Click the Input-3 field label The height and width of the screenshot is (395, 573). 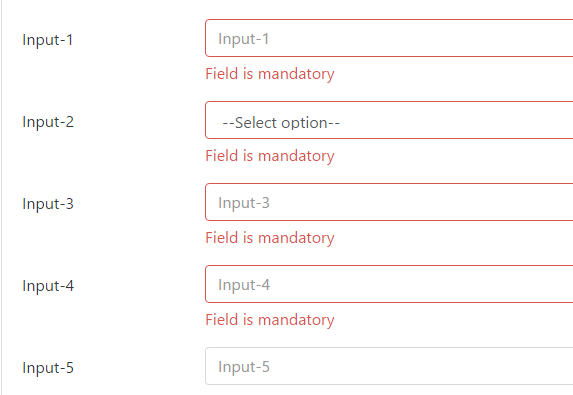pyautogui.click(x=48, y=204)
